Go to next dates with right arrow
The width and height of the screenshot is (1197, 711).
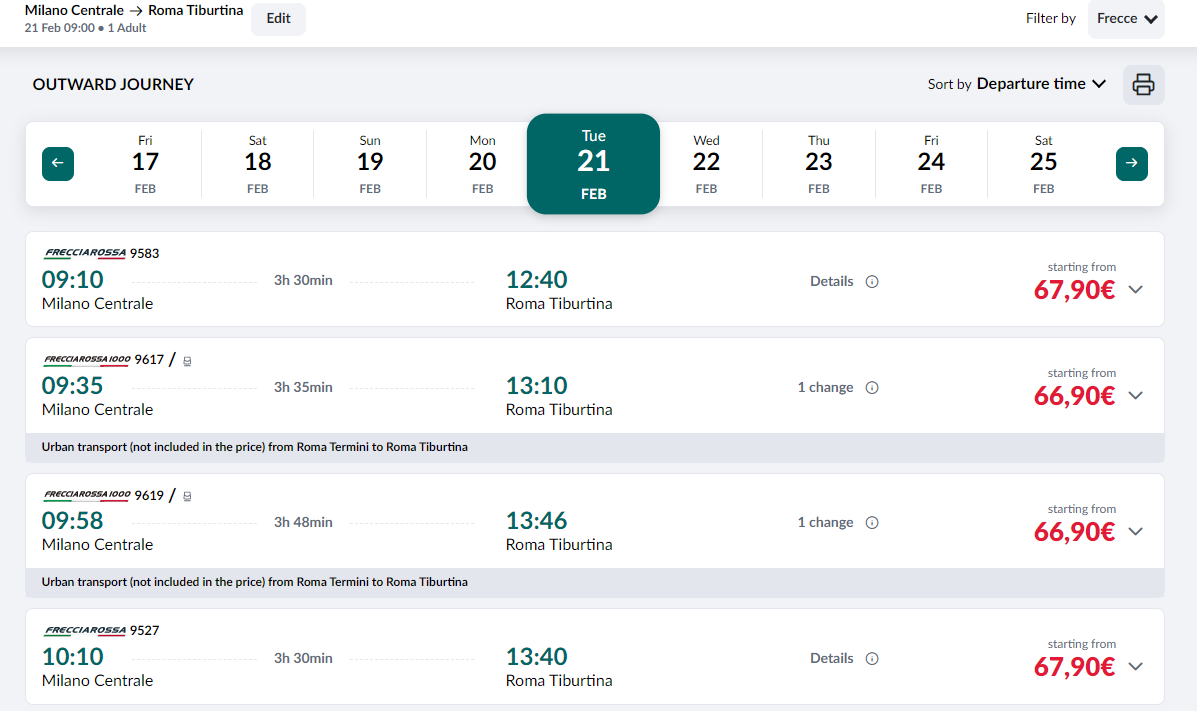click(x=1131, y=164)
